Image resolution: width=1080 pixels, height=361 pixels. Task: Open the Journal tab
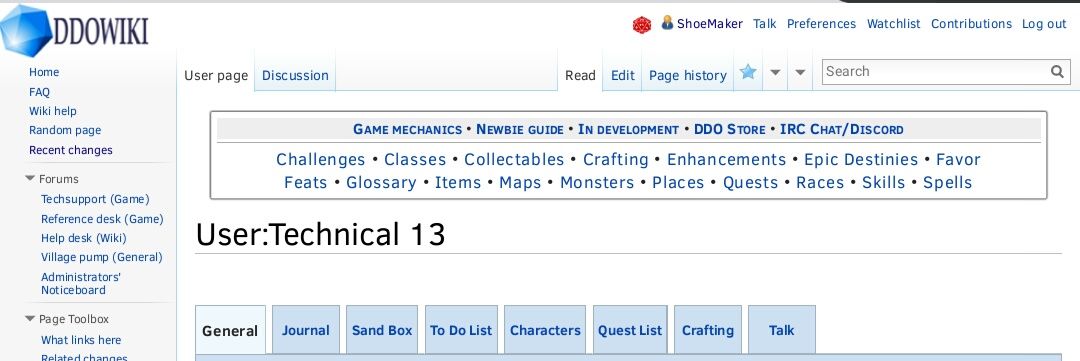(306, 330)
